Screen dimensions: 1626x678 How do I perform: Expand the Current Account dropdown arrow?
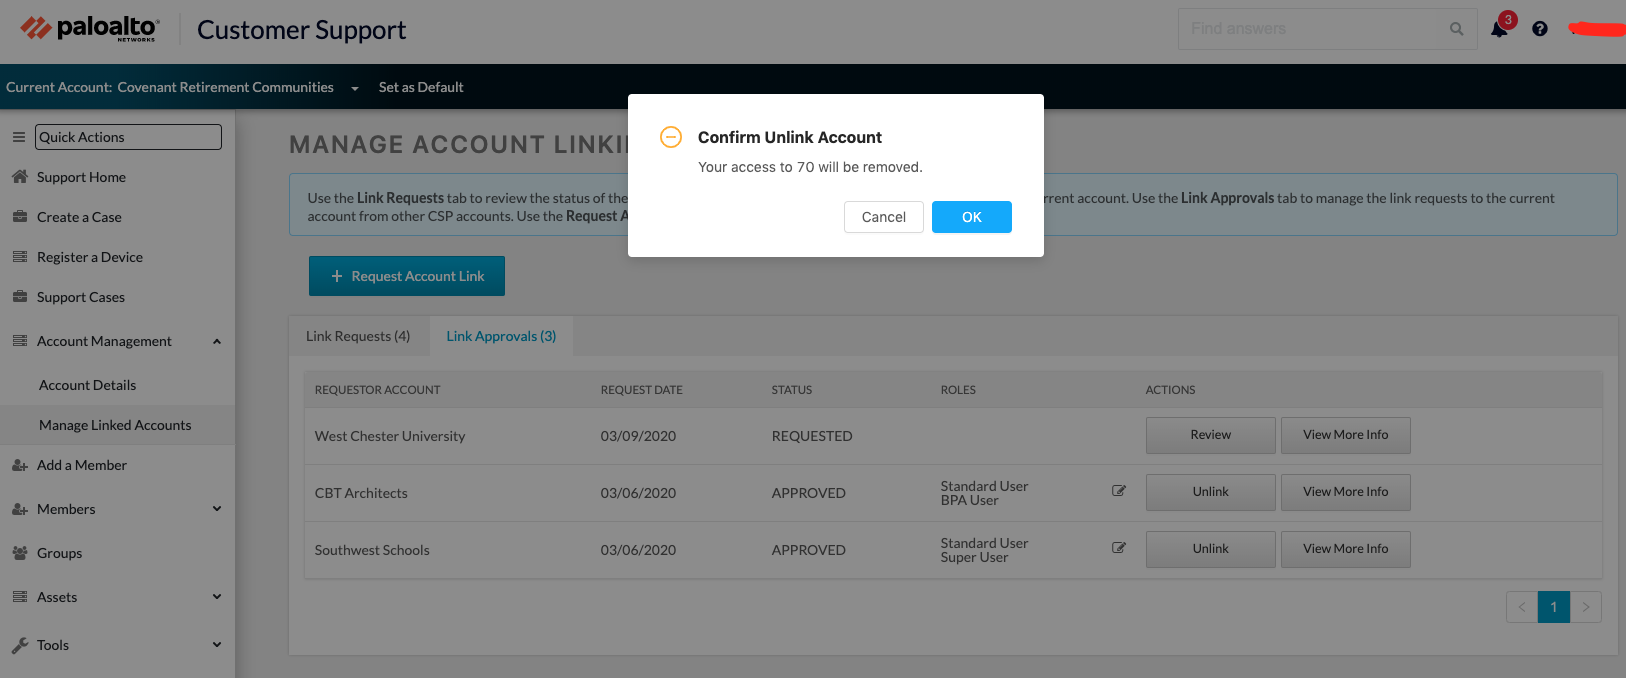coord(355,88)
